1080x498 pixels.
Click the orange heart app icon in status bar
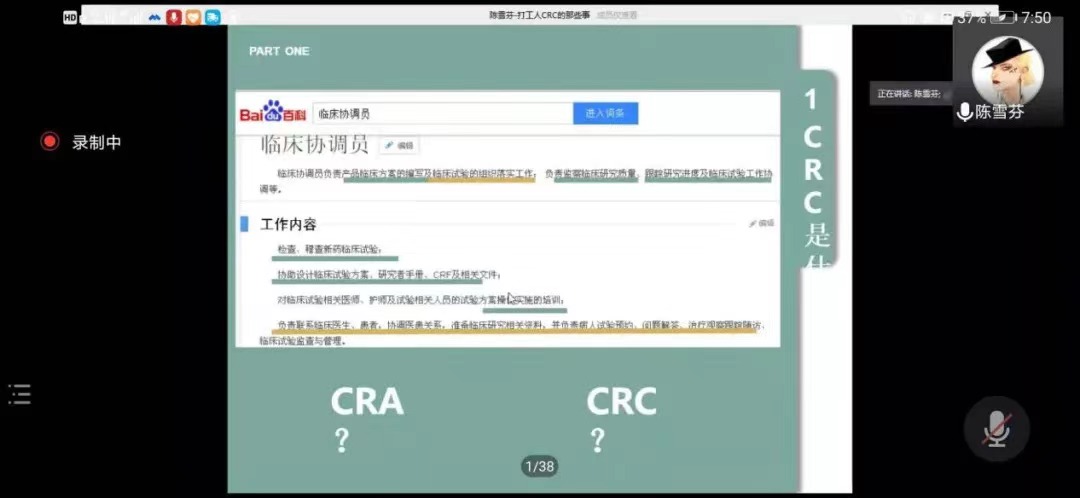(194, 17)
